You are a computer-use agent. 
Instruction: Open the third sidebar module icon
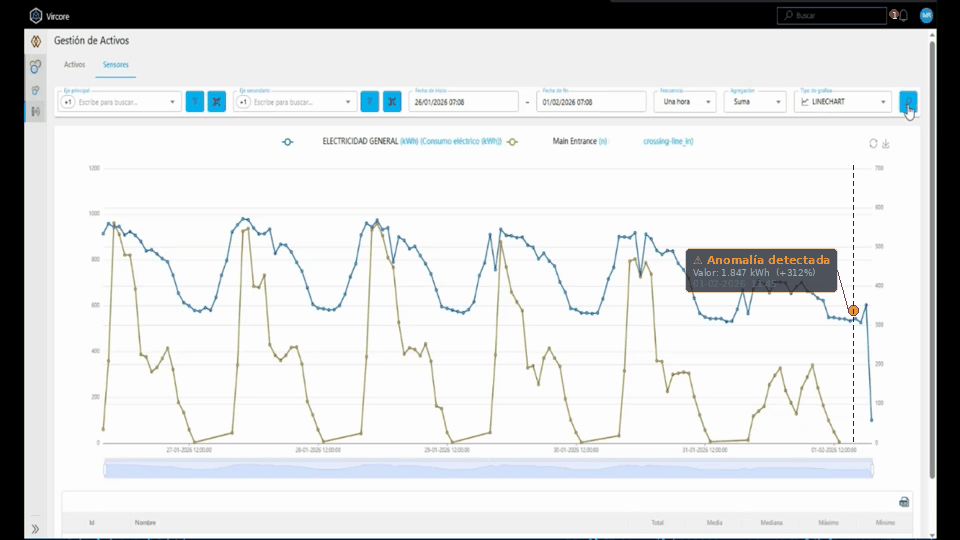click(x=36, y=90)
